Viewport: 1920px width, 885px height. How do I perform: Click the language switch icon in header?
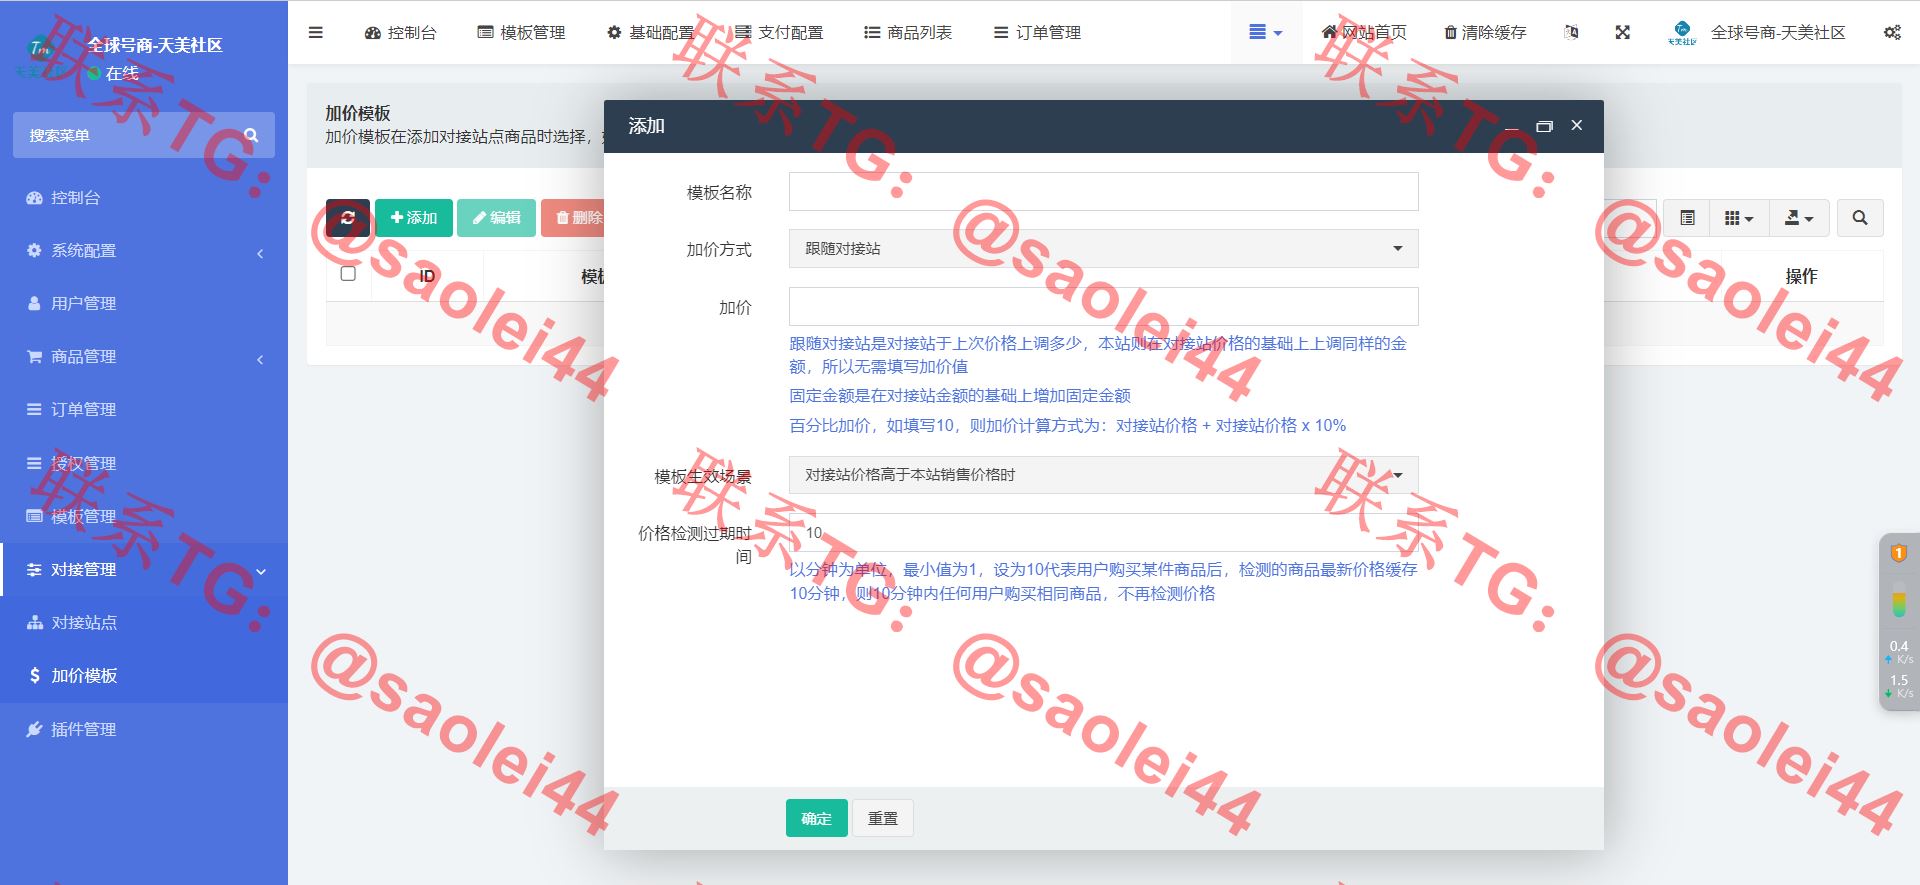1571,32
